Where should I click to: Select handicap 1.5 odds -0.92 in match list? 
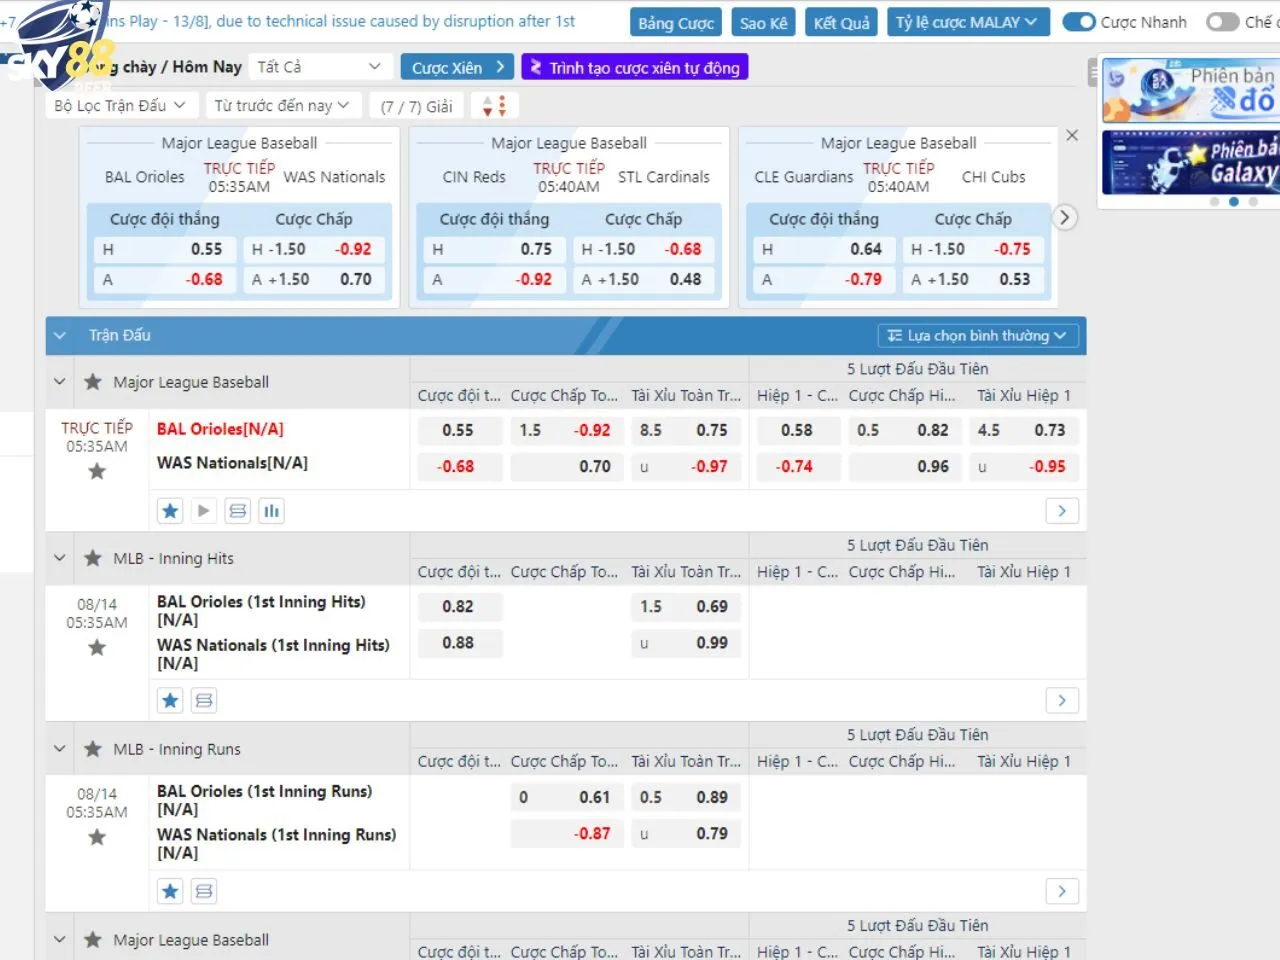tap(566, 430)
